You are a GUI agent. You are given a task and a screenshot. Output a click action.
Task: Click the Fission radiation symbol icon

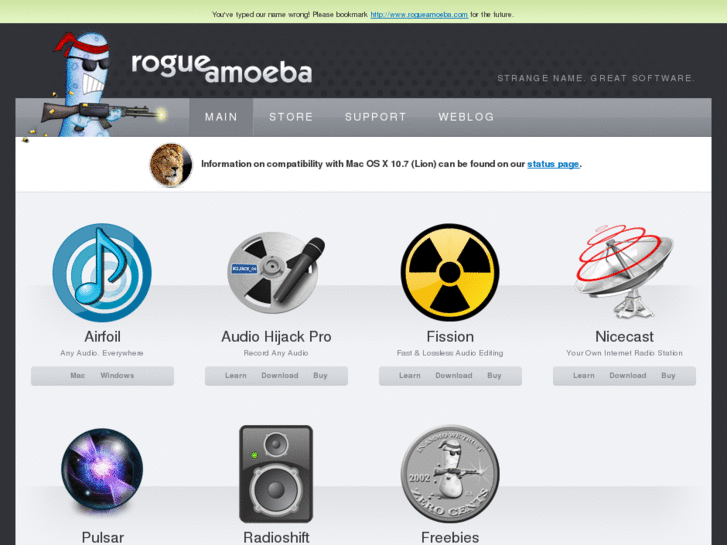[x=450, y=273]
